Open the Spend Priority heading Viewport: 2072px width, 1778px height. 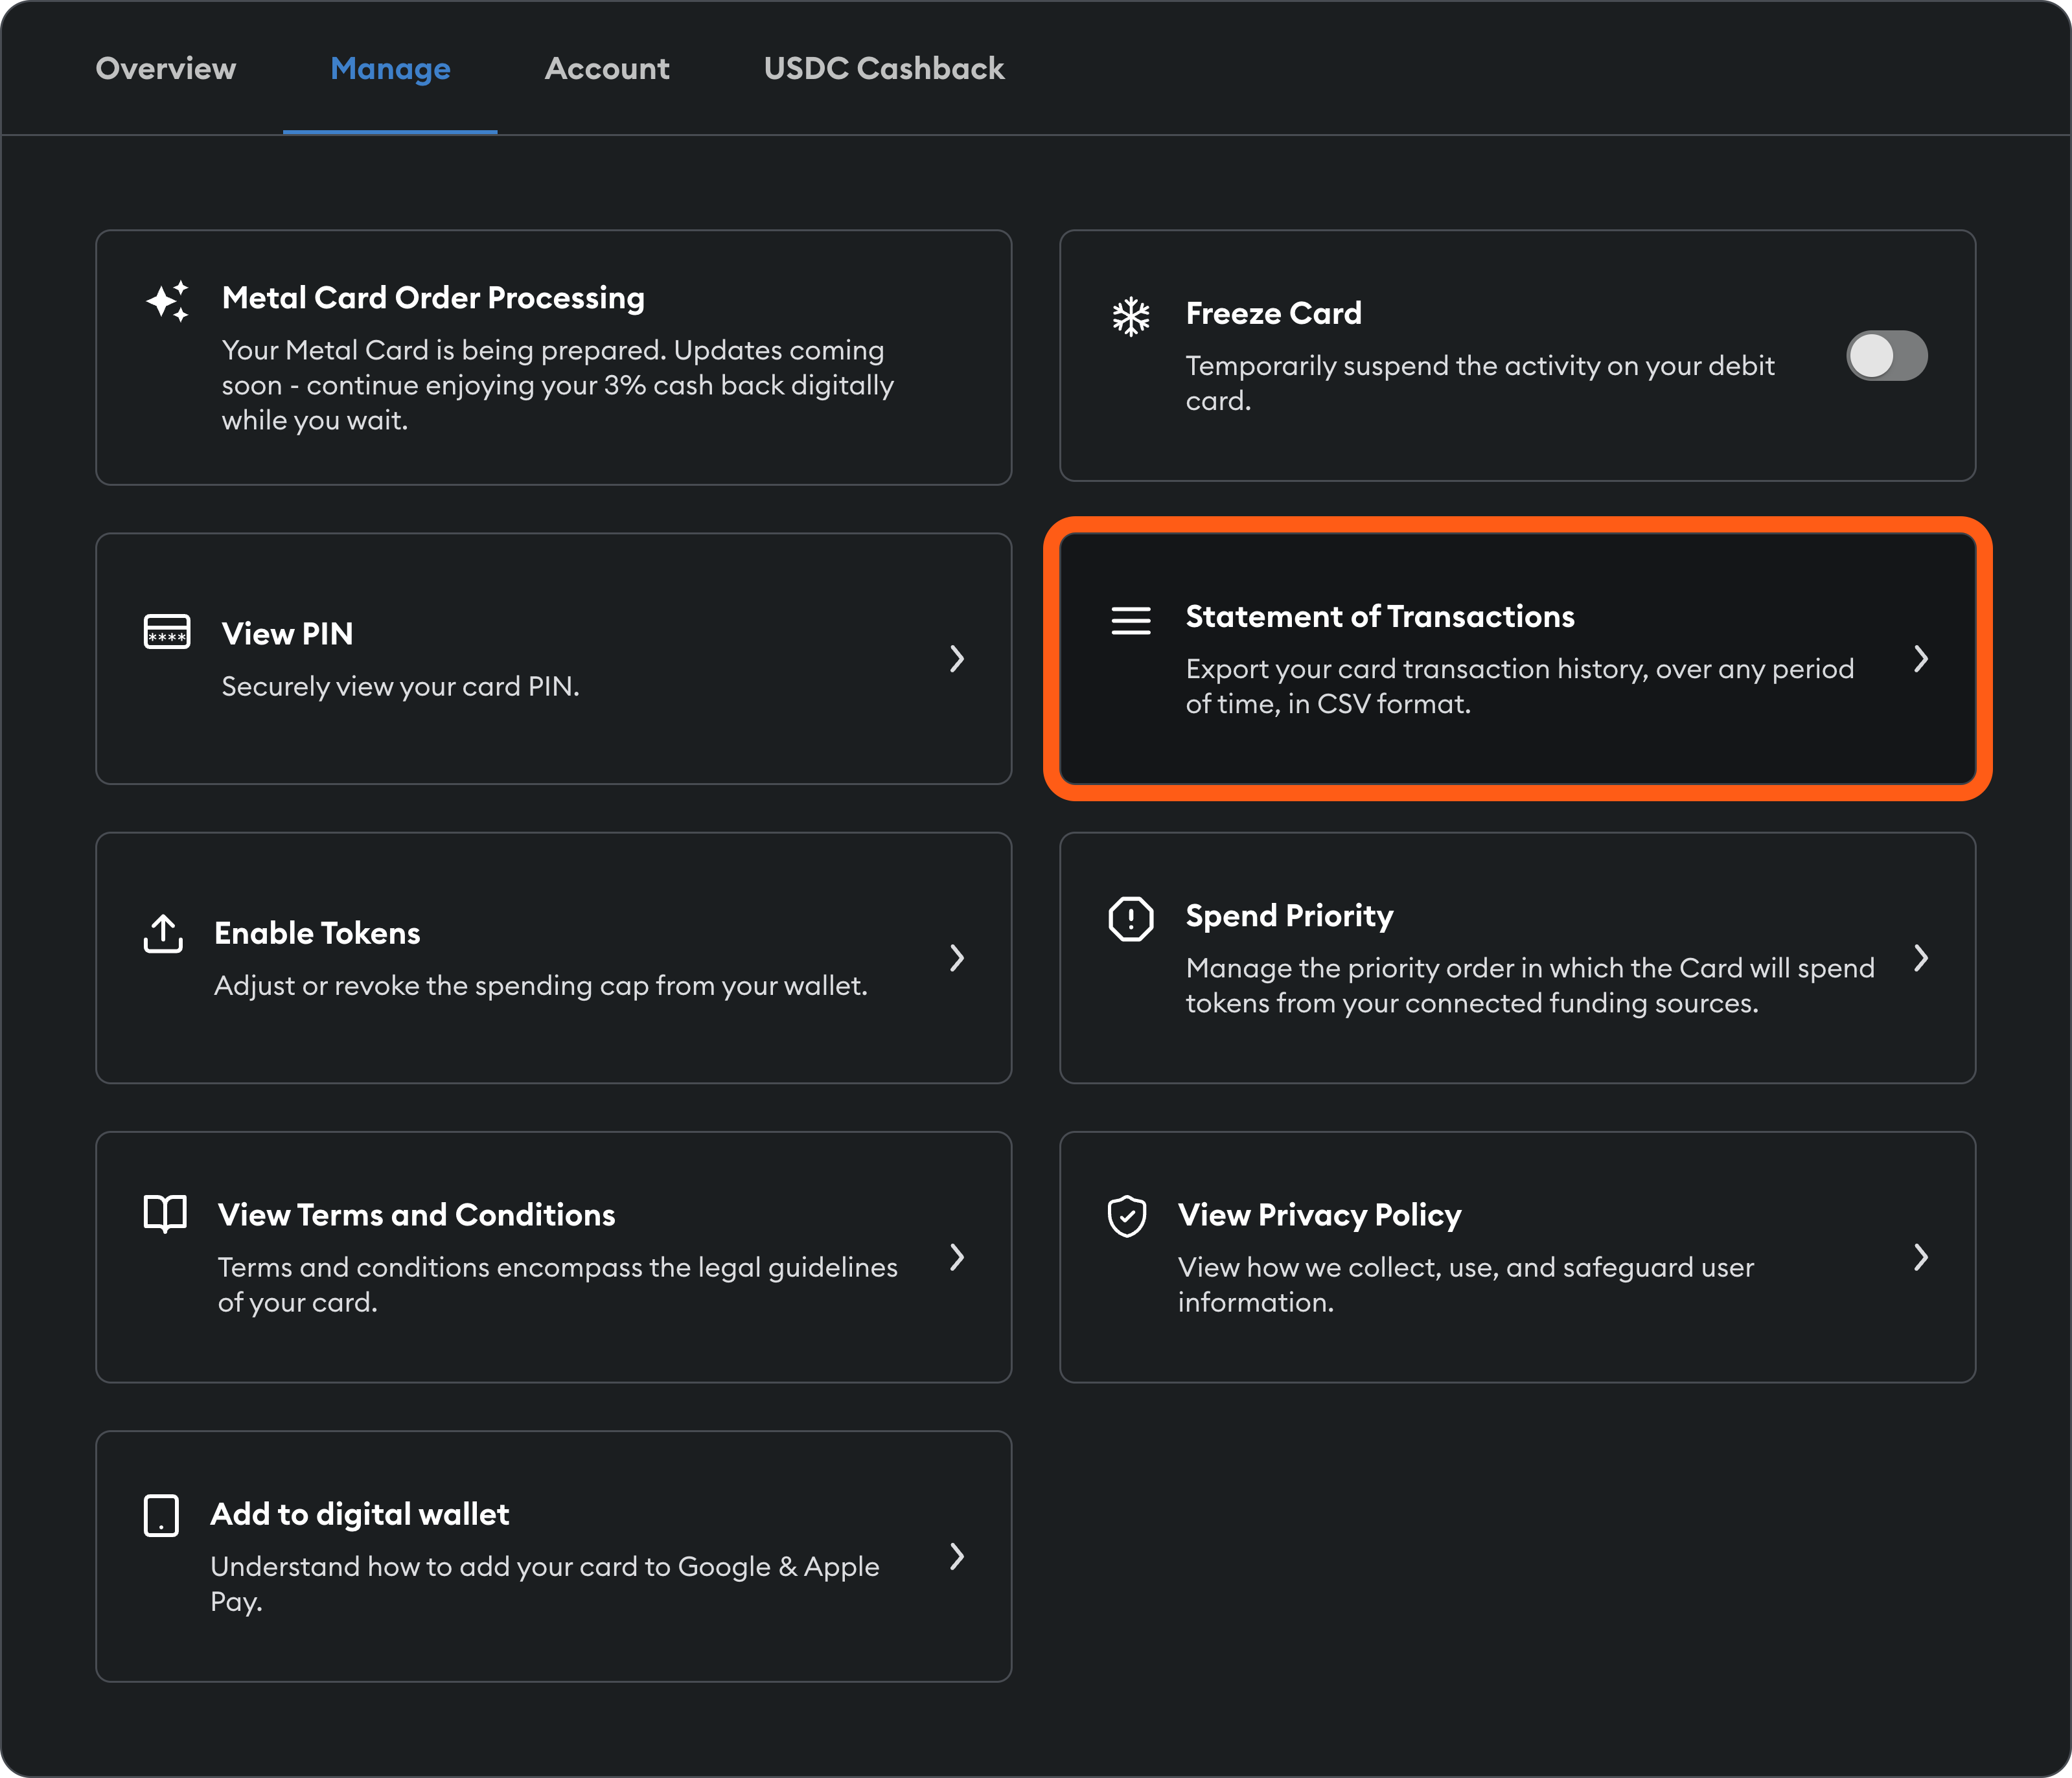click(x=1289, y=916)
